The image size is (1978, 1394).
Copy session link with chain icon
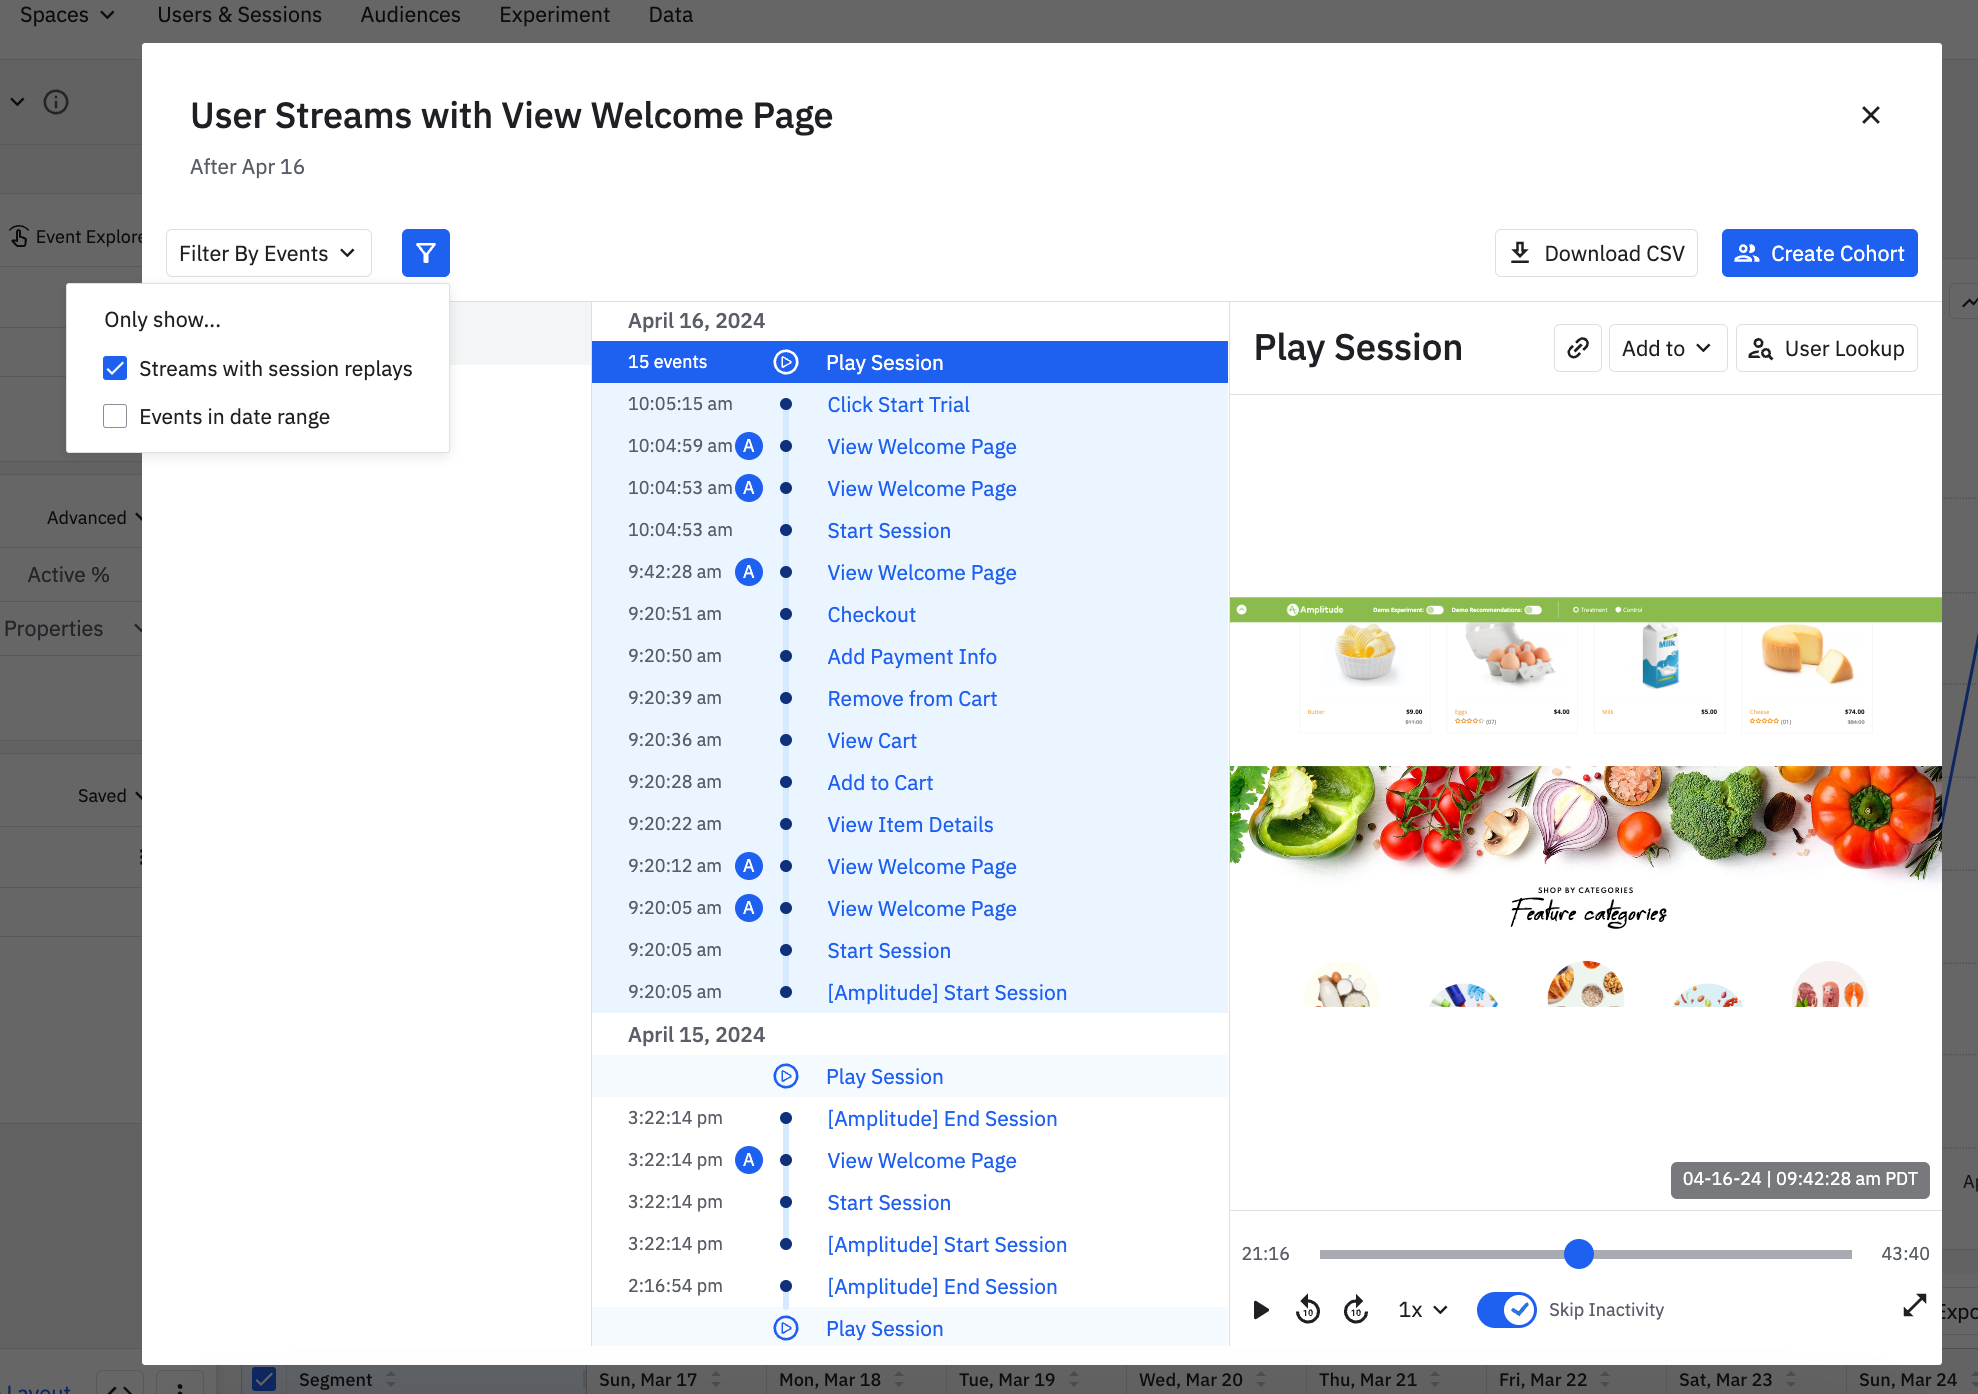[1578, 348]
